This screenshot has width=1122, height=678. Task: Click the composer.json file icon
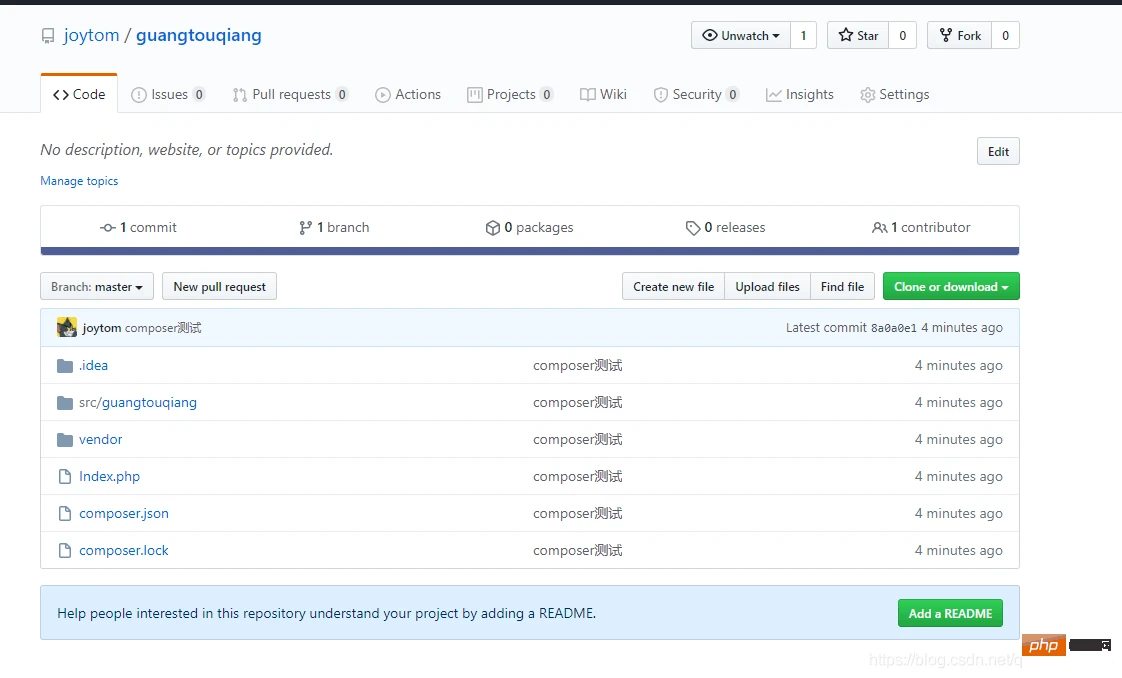tap(65, 514)
